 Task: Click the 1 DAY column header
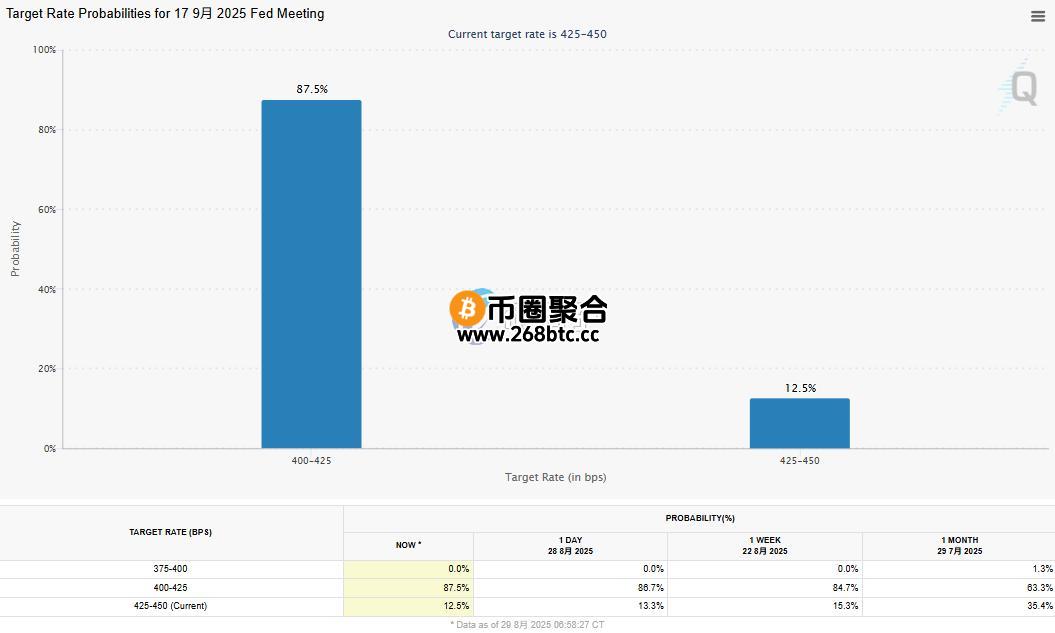570,546
